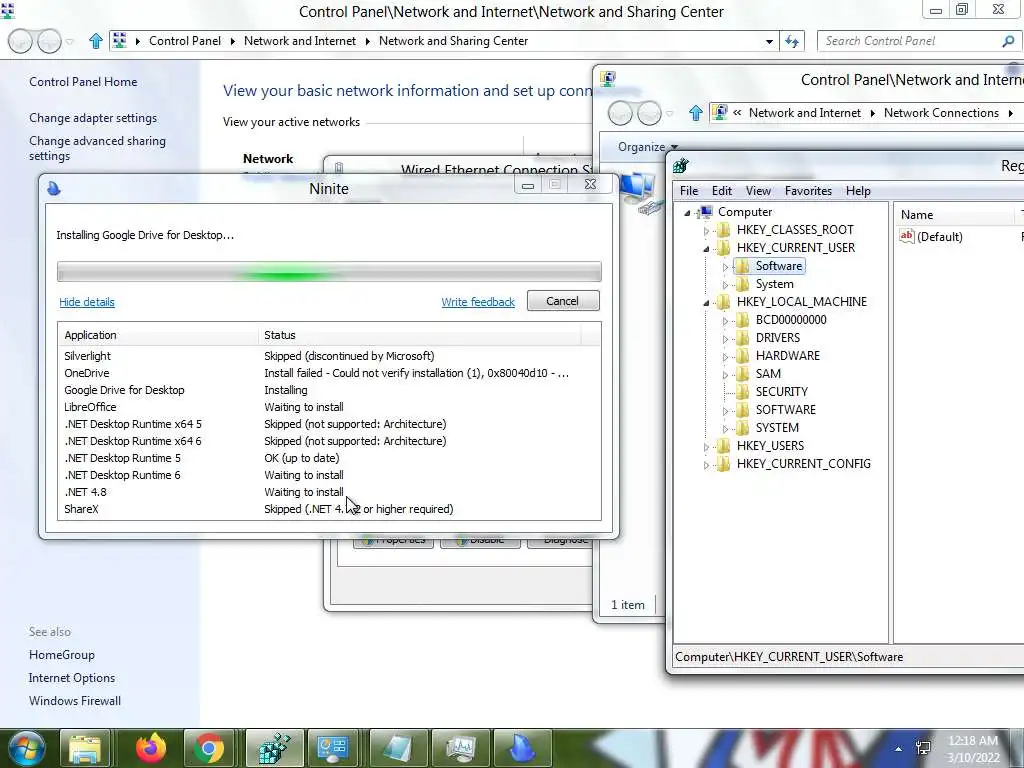This screenshot has height=768, width=1024.
Task: Open the View menu in Registry Editor
Action: coord(758,191)
